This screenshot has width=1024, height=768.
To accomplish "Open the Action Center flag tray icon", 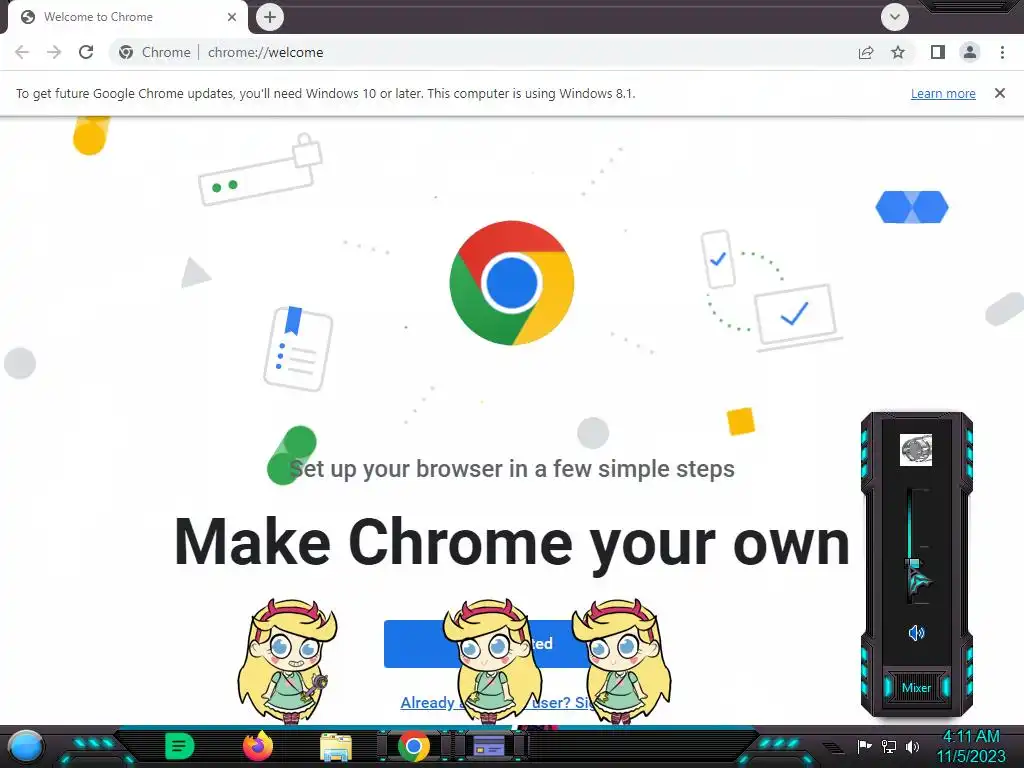I will click(x=864, y=746).
